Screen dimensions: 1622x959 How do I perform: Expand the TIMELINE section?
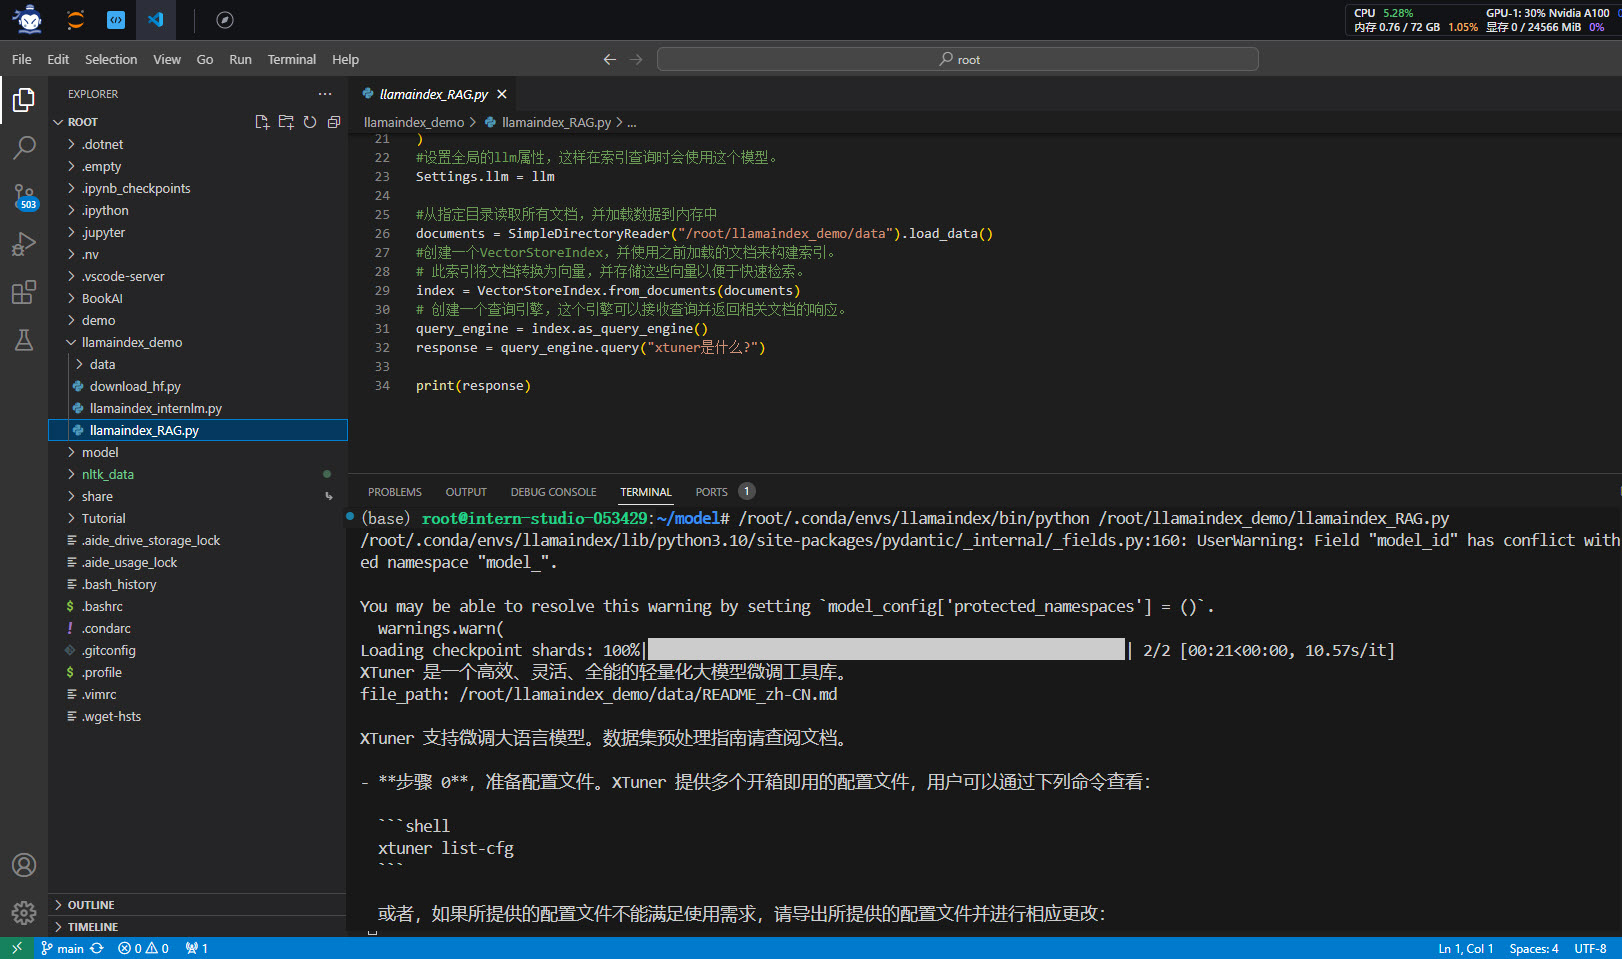coord(198,927)
